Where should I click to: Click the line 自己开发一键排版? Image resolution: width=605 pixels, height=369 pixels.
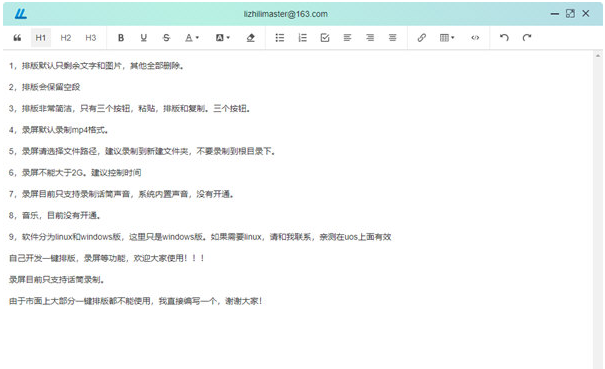tap(106, 258)
